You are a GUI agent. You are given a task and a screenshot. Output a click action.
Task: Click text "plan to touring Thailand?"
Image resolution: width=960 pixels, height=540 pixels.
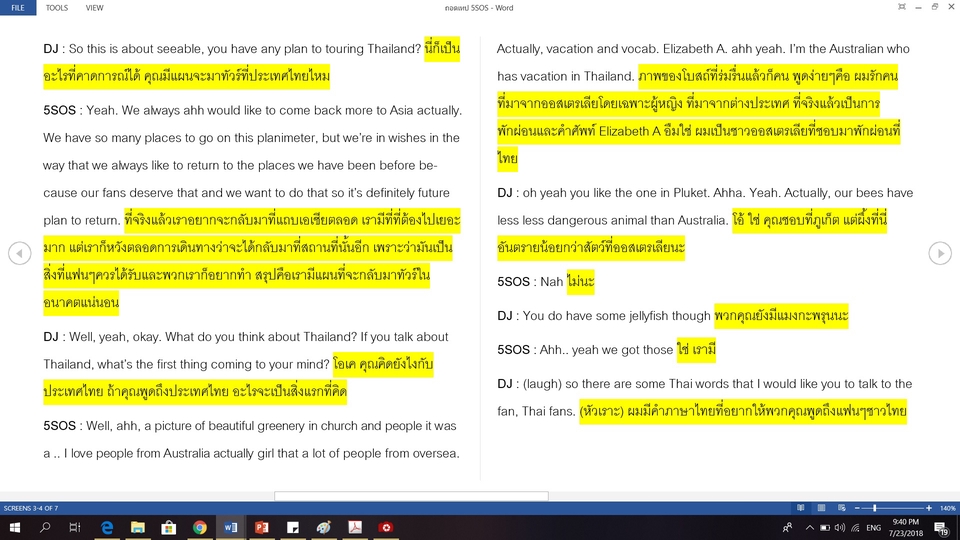[x=351, y=49]
